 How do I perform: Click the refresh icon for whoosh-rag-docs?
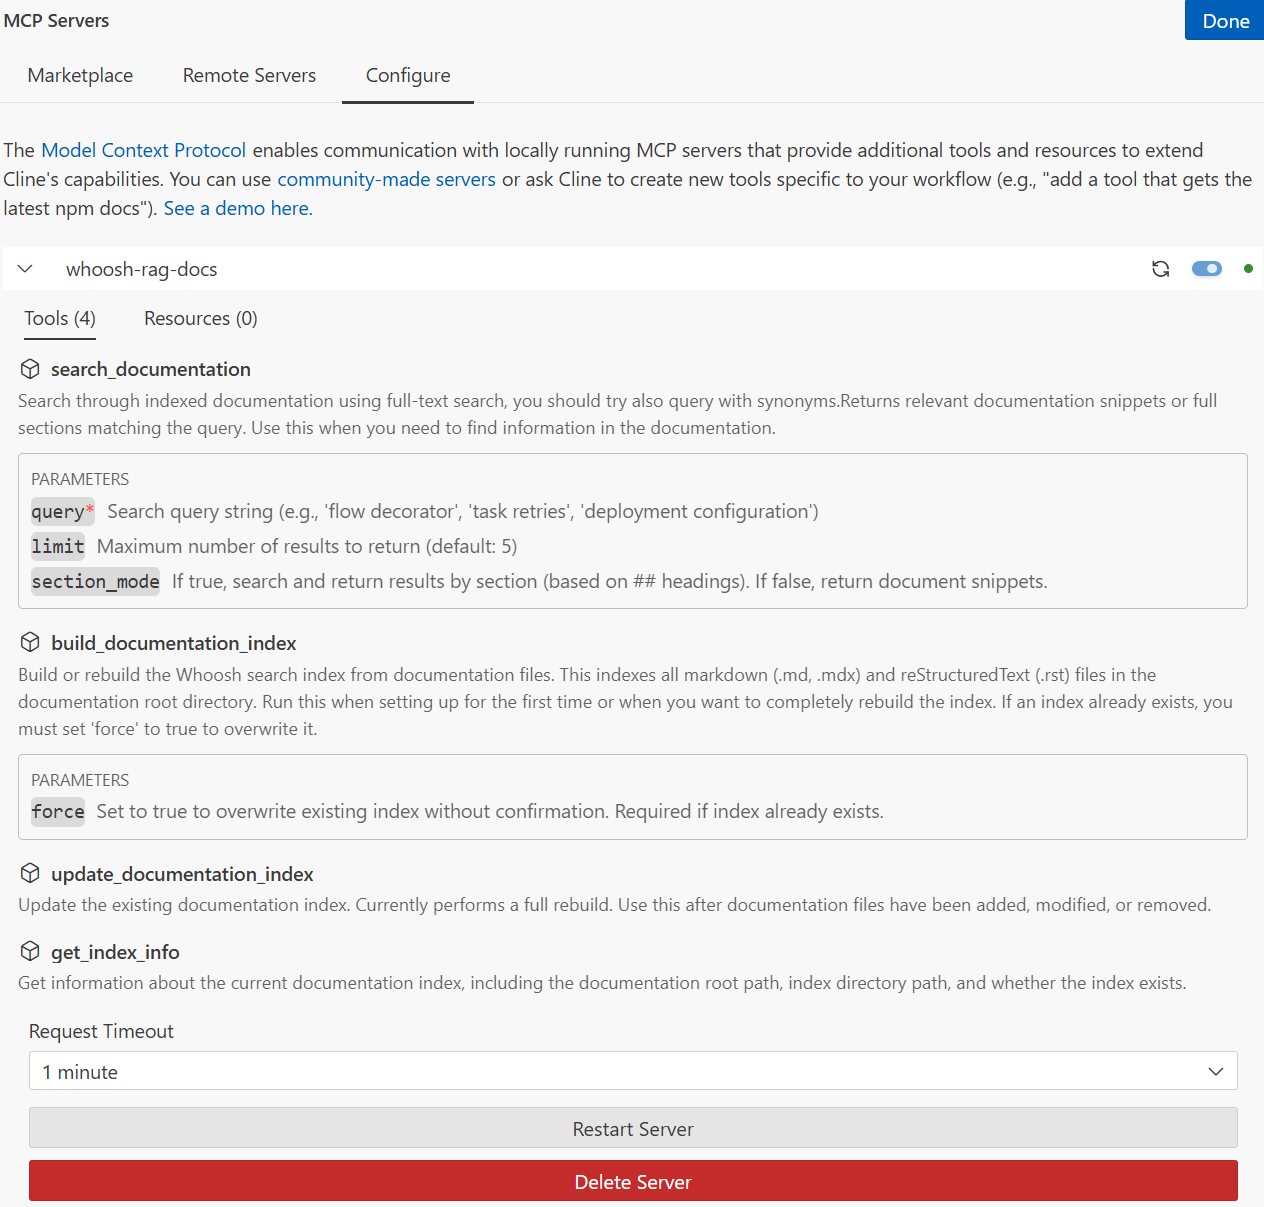click(1160, 269)
